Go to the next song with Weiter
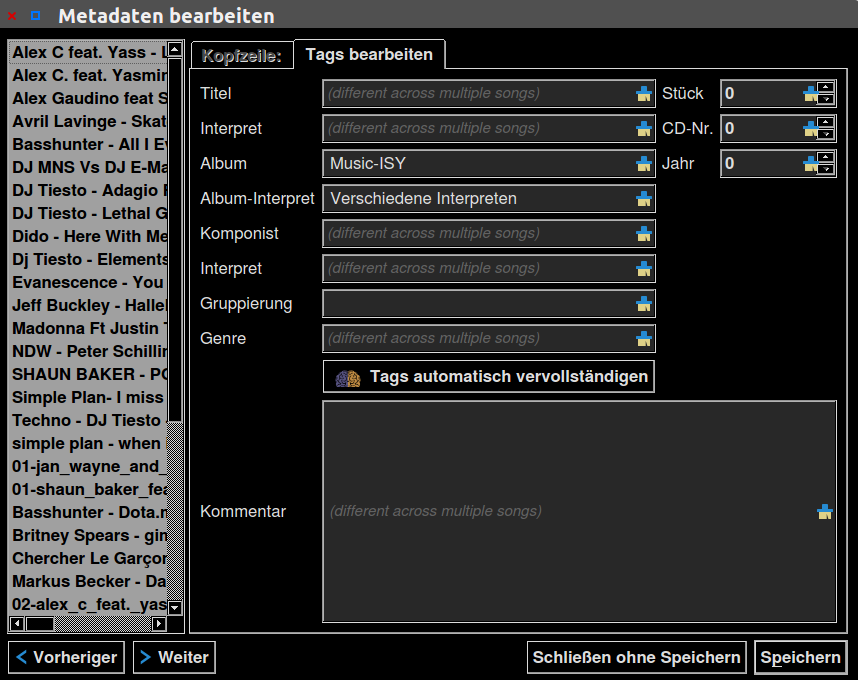Screen dimensions: 858x680 click(174, 657)
